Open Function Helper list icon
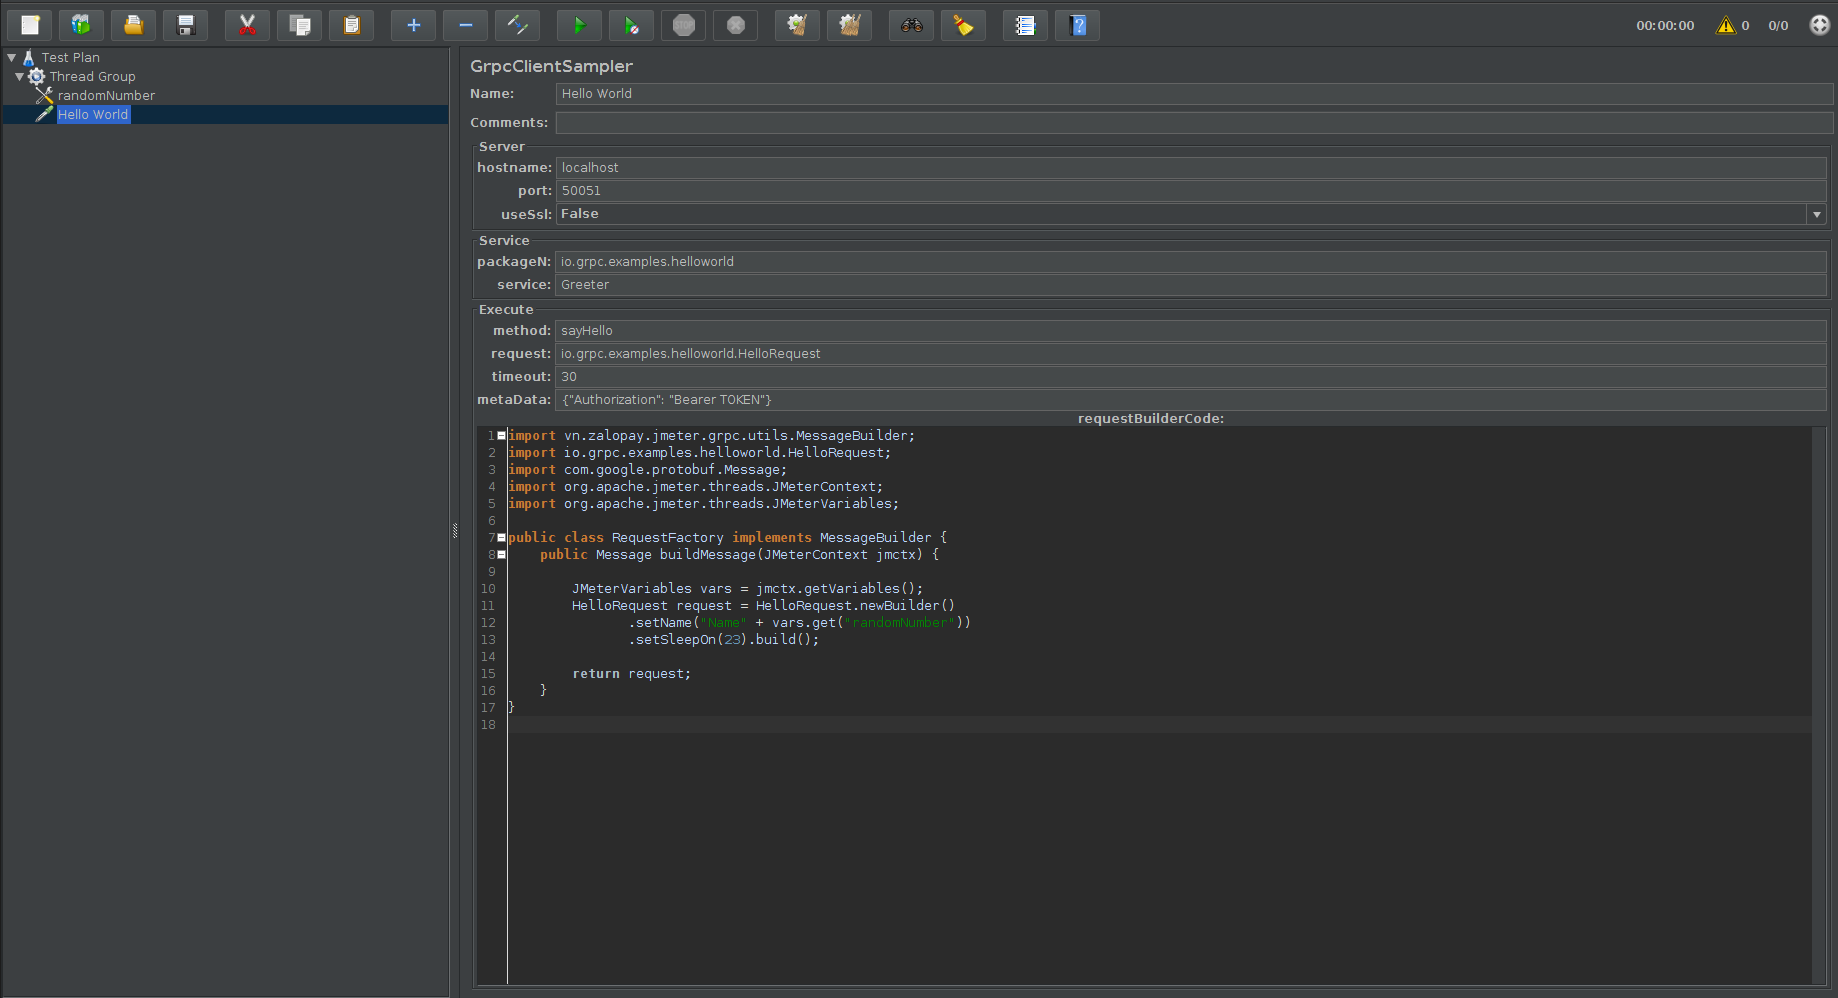Screen dimensions: 1838x998 [1025, 25]
